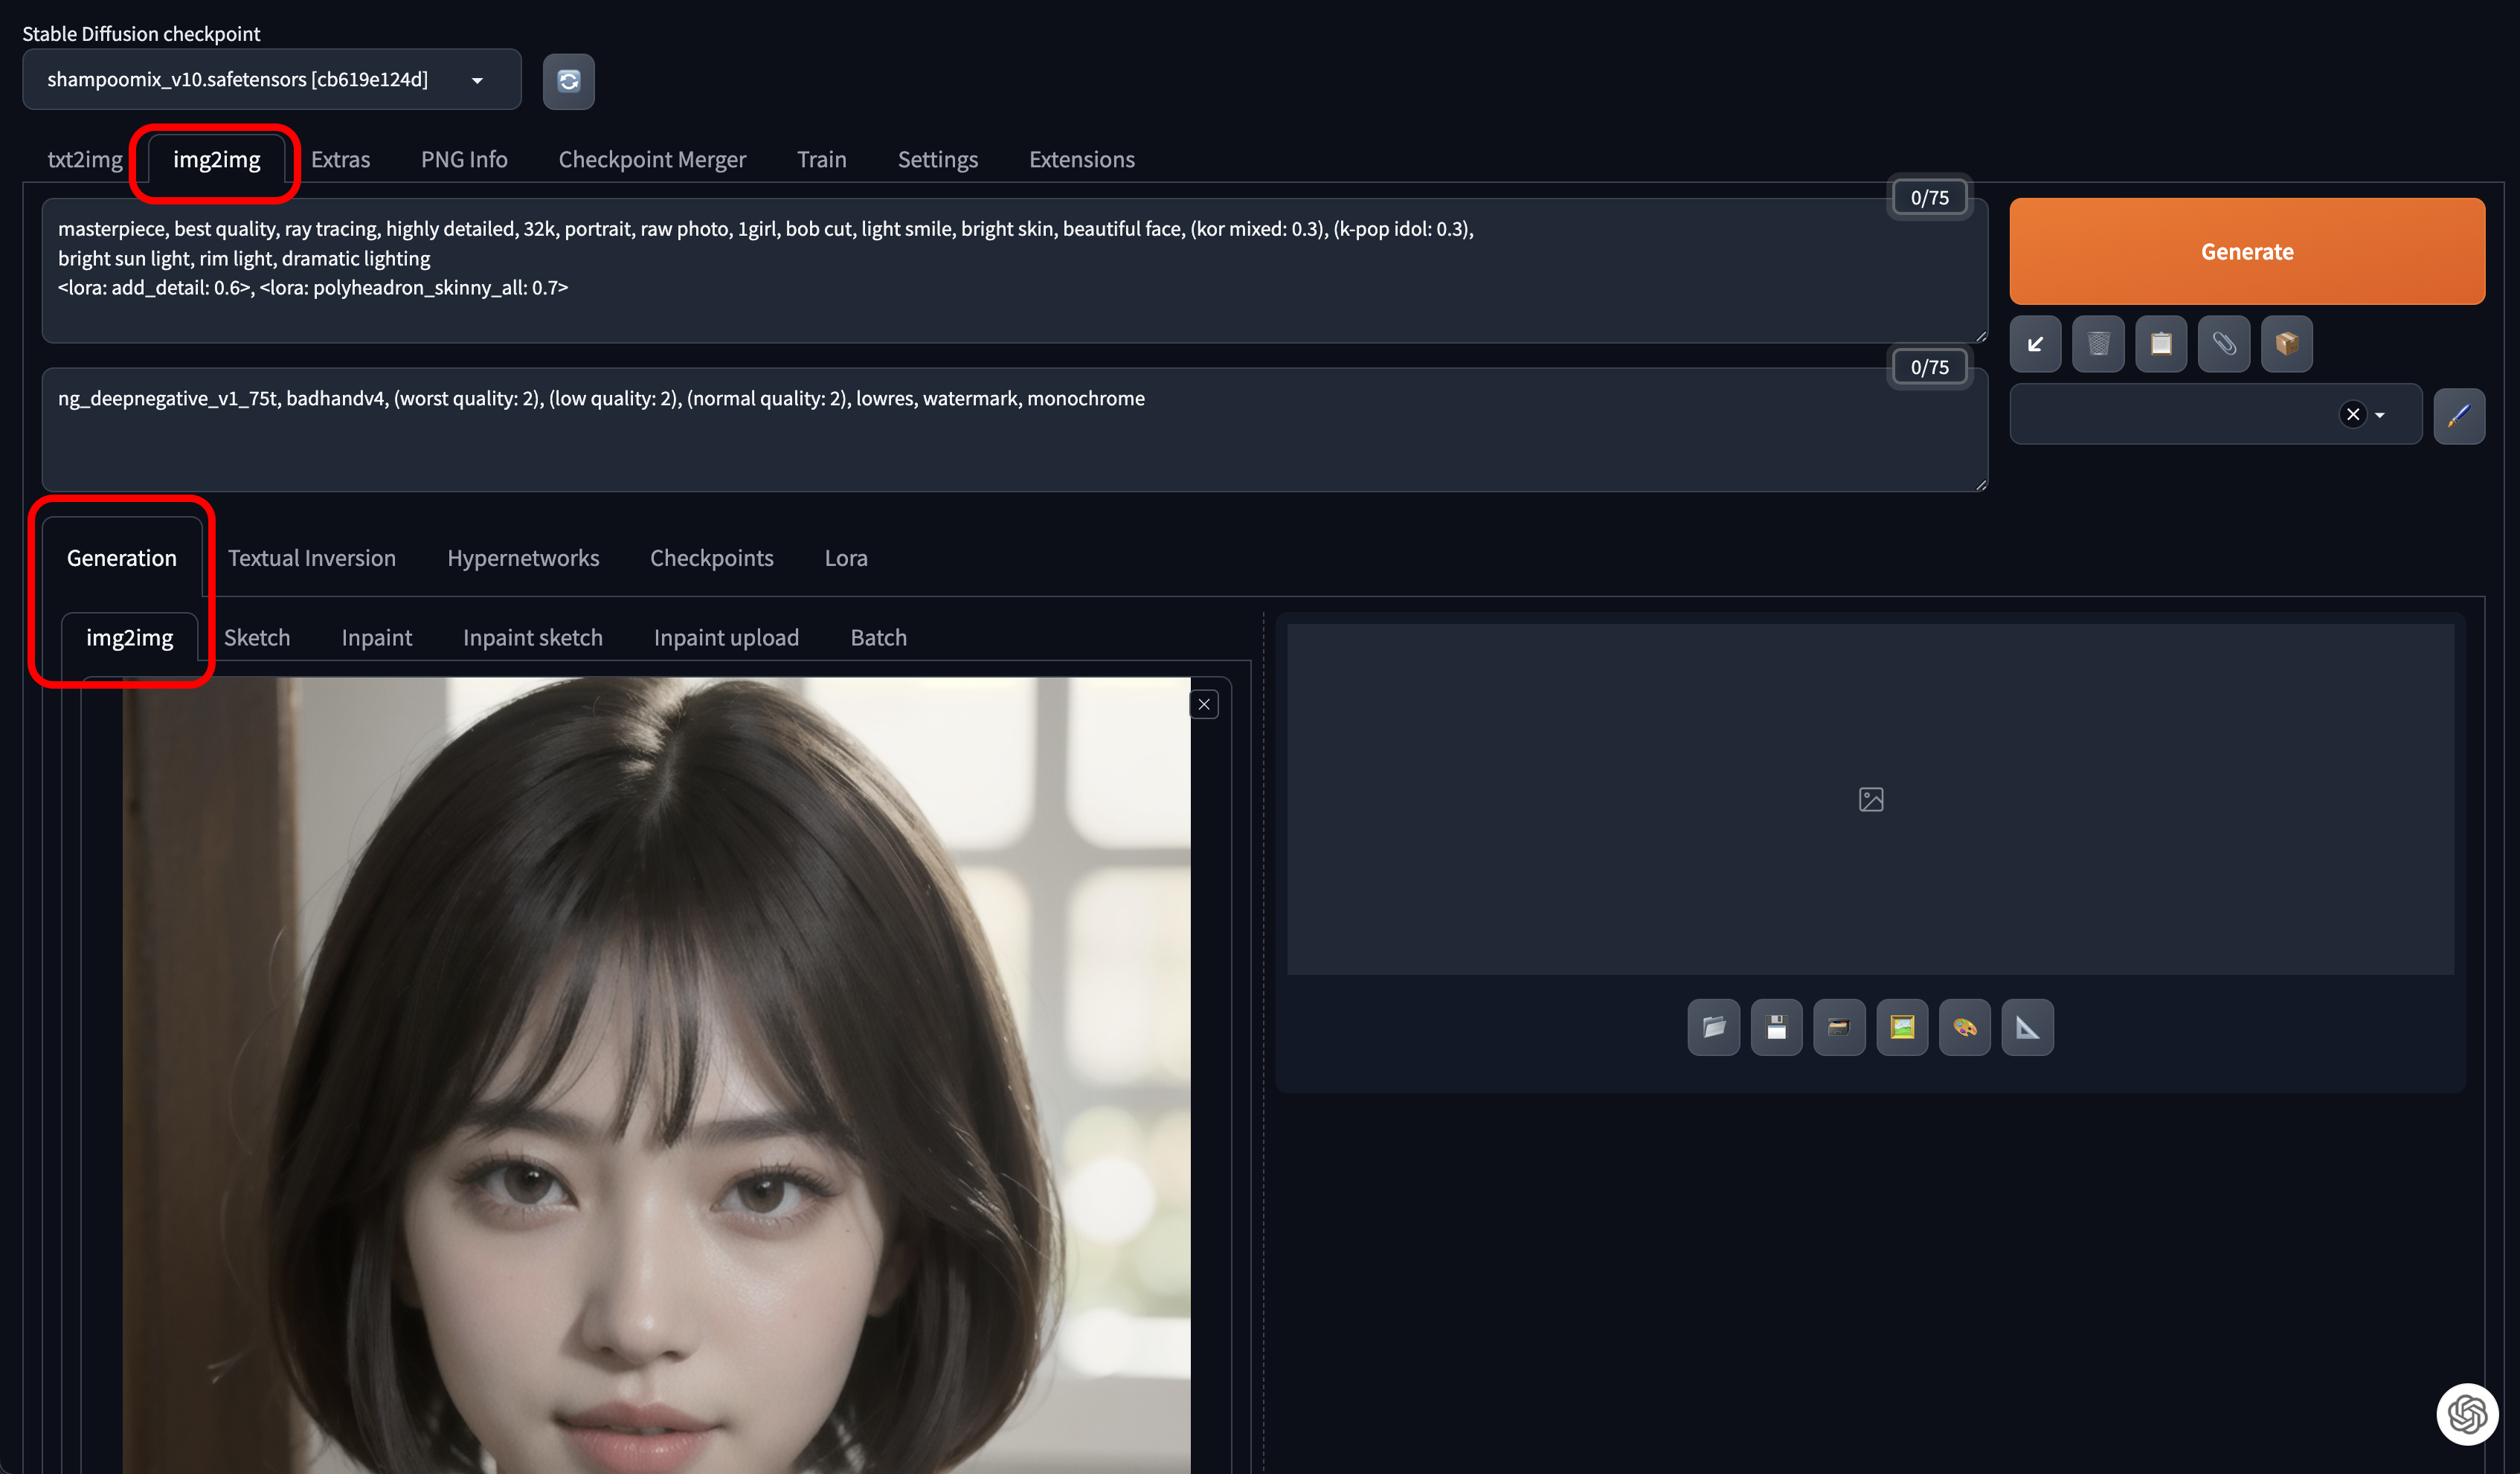The width and height of the screenshot is (2520, 1474).
Task: Send result to inpaint palette icon
Action: coord(1964,1027)
